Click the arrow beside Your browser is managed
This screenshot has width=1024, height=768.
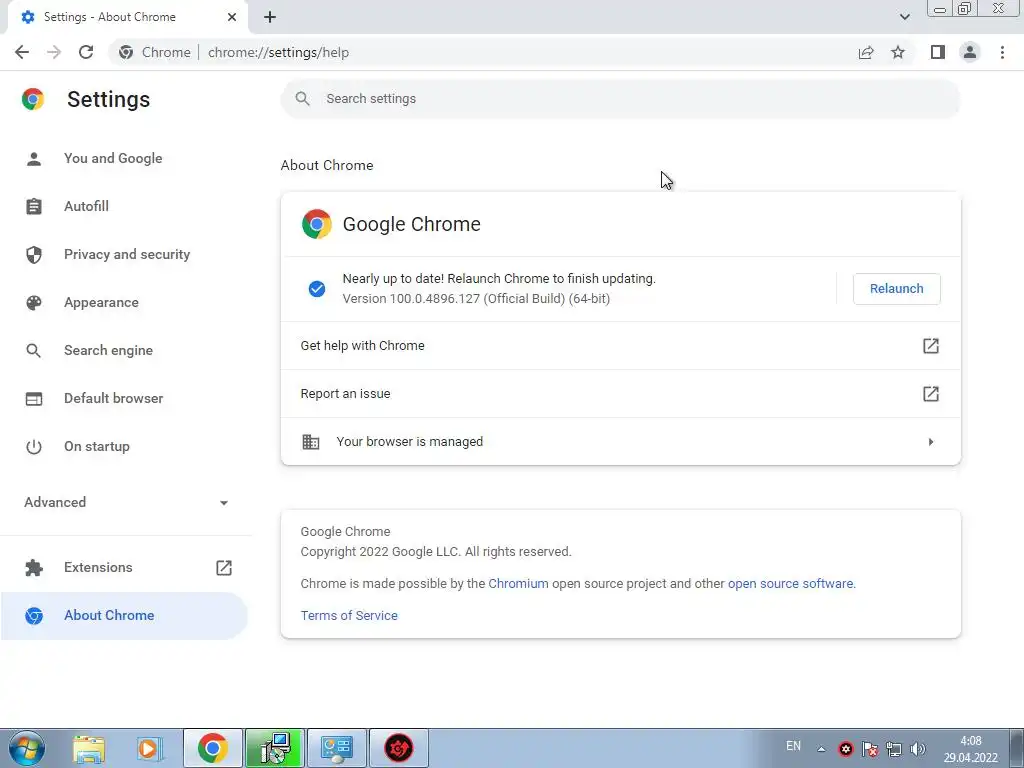coord(931,442)
